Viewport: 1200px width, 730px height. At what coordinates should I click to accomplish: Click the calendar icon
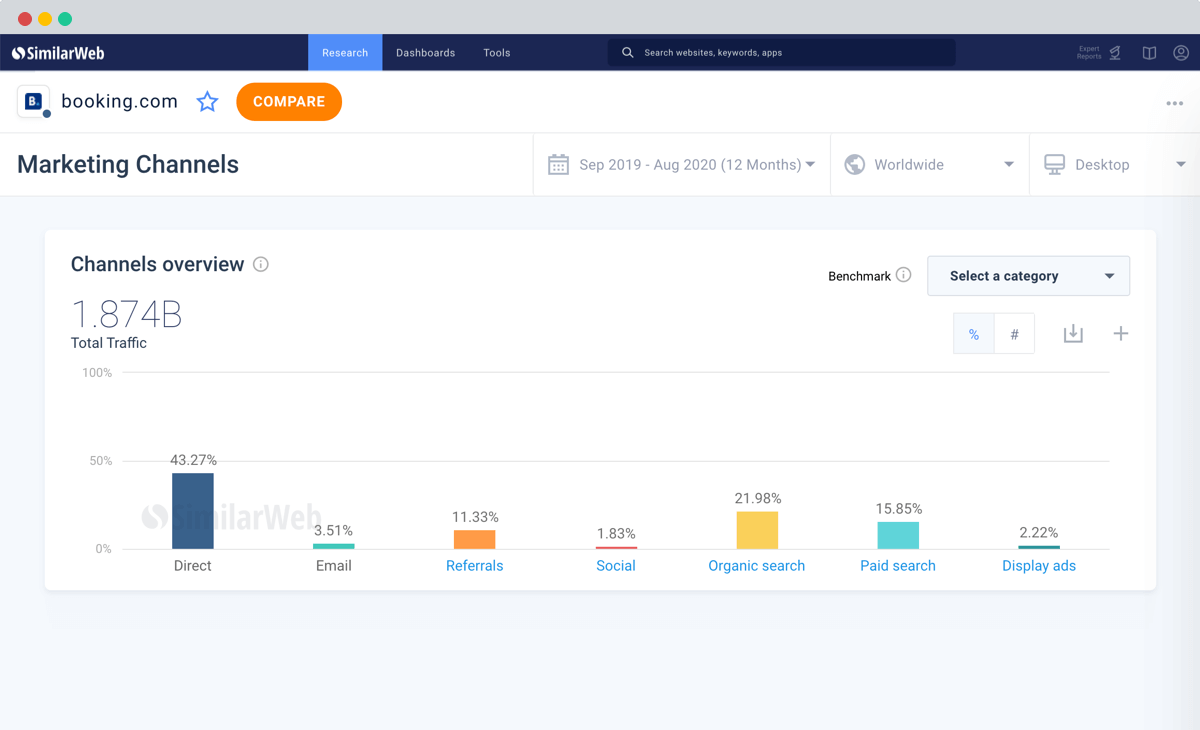(x=558, y=165)
